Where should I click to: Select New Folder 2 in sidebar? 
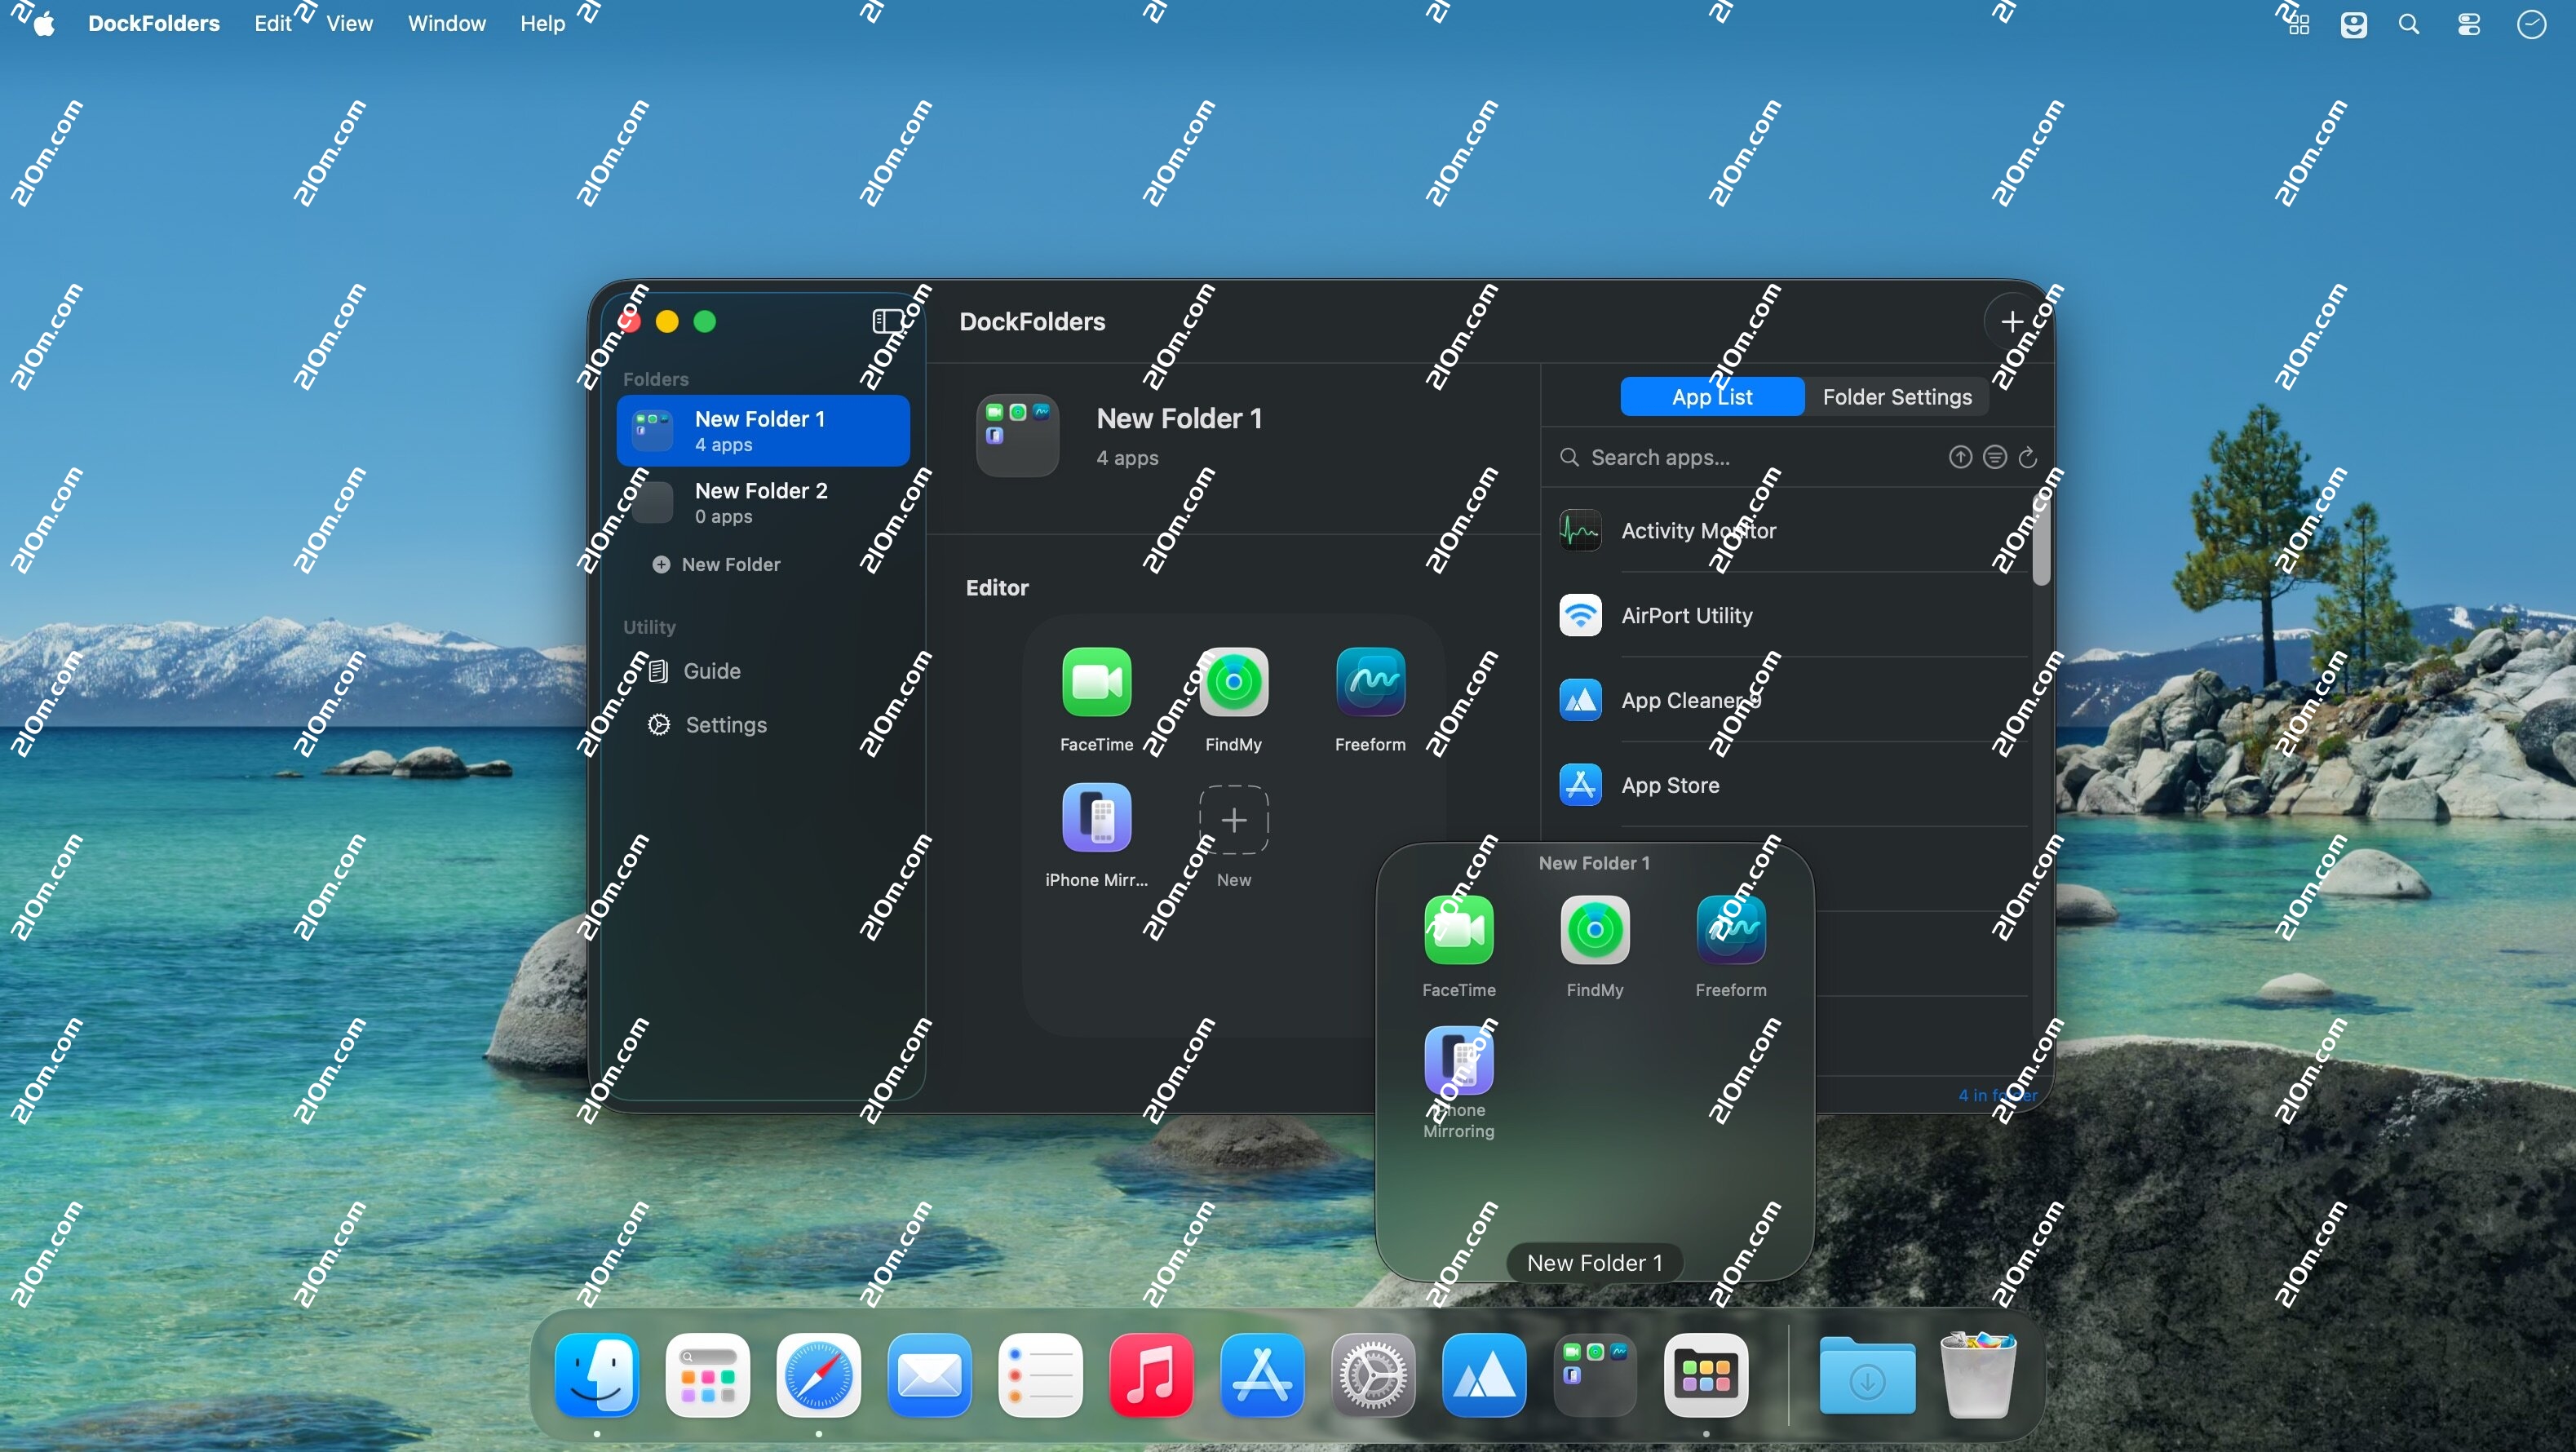[x=763, y=502]
